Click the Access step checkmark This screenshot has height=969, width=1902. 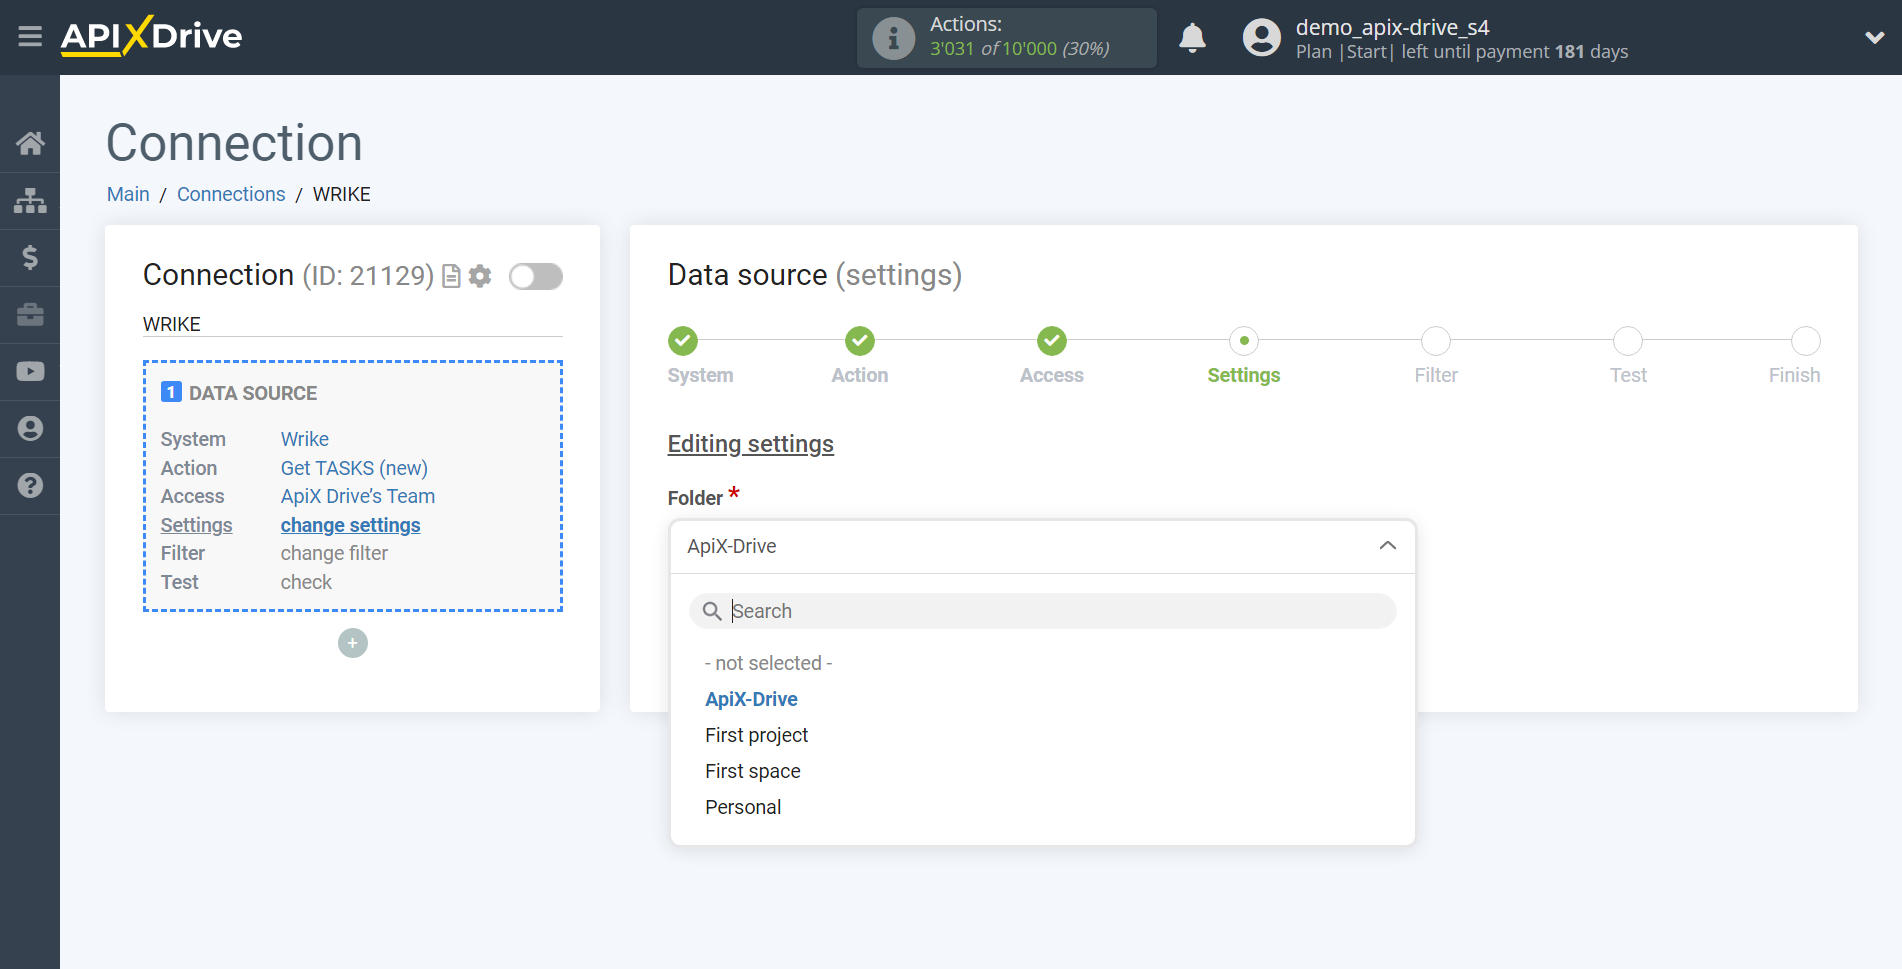[x=1052, y=341]
